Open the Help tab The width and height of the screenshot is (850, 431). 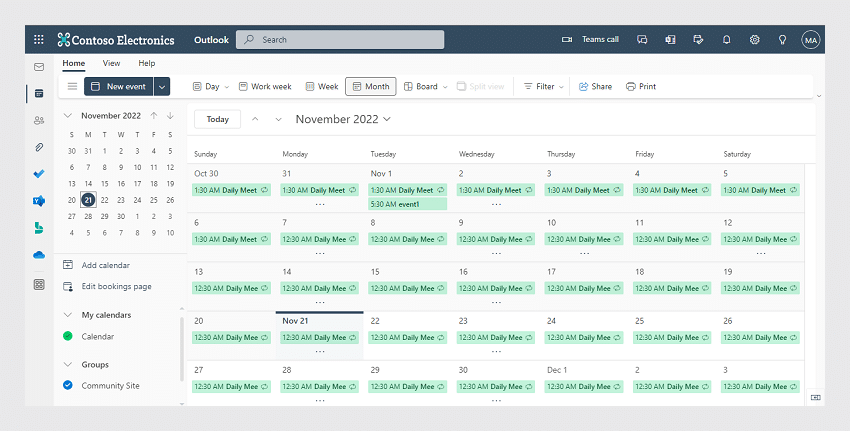146,63
